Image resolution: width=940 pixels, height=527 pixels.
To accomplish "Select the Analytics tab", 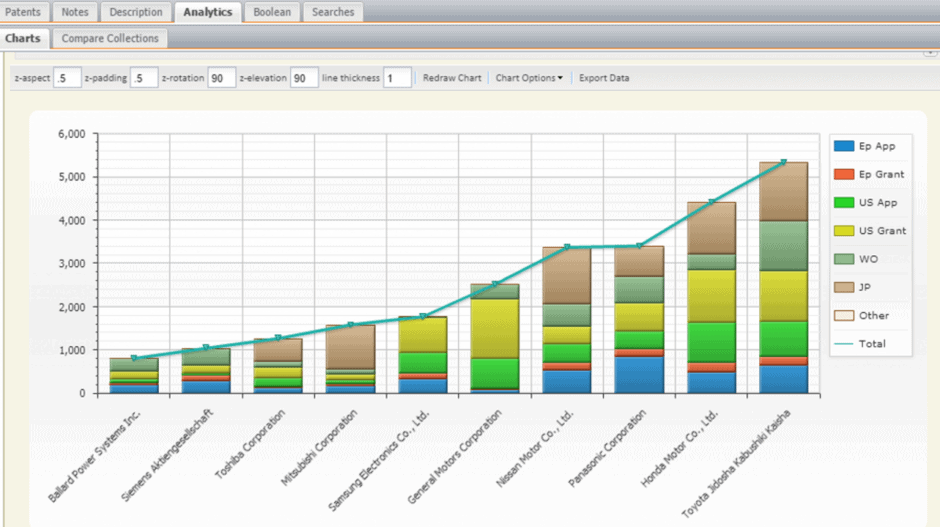I will tap(208, 12).
